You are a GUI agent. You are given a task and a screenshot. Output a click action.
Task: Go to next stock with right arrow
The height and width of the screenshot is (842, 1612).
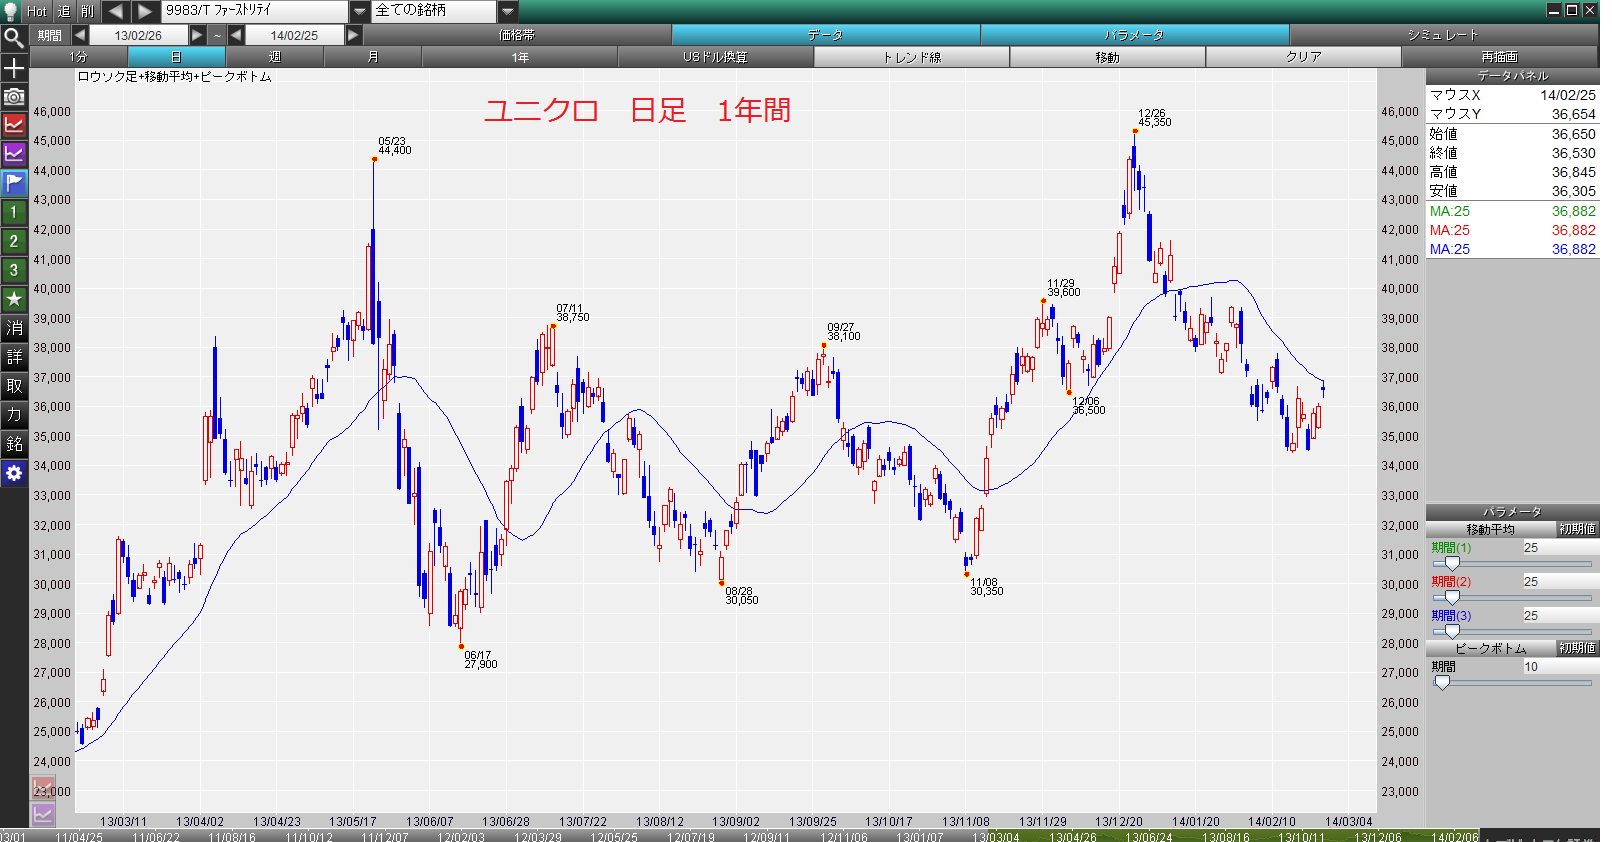(x=145, y=11)
